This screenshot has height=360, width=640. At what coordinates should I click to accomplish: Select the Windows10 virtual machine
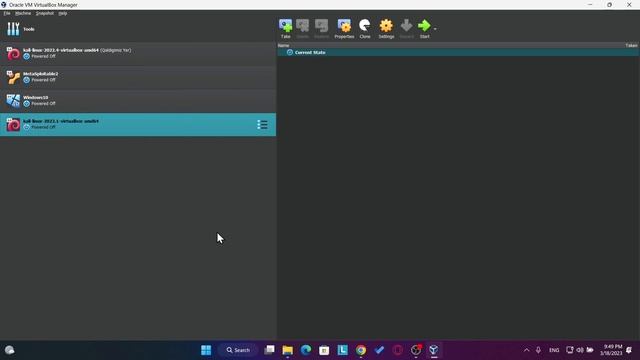[x=138, y=101]
